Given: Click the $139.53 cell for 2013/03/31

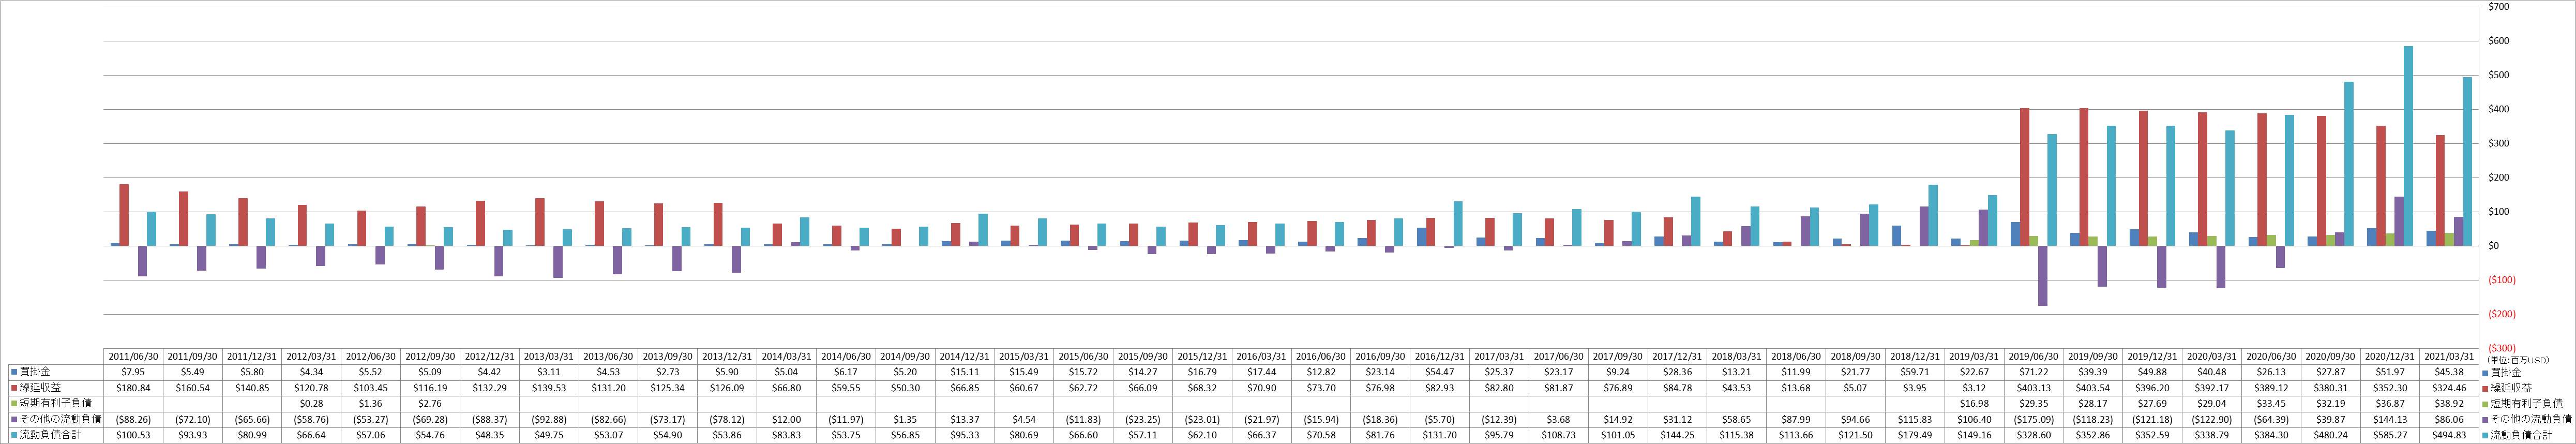Looking at the screenshot, I should tap(549, 388).
